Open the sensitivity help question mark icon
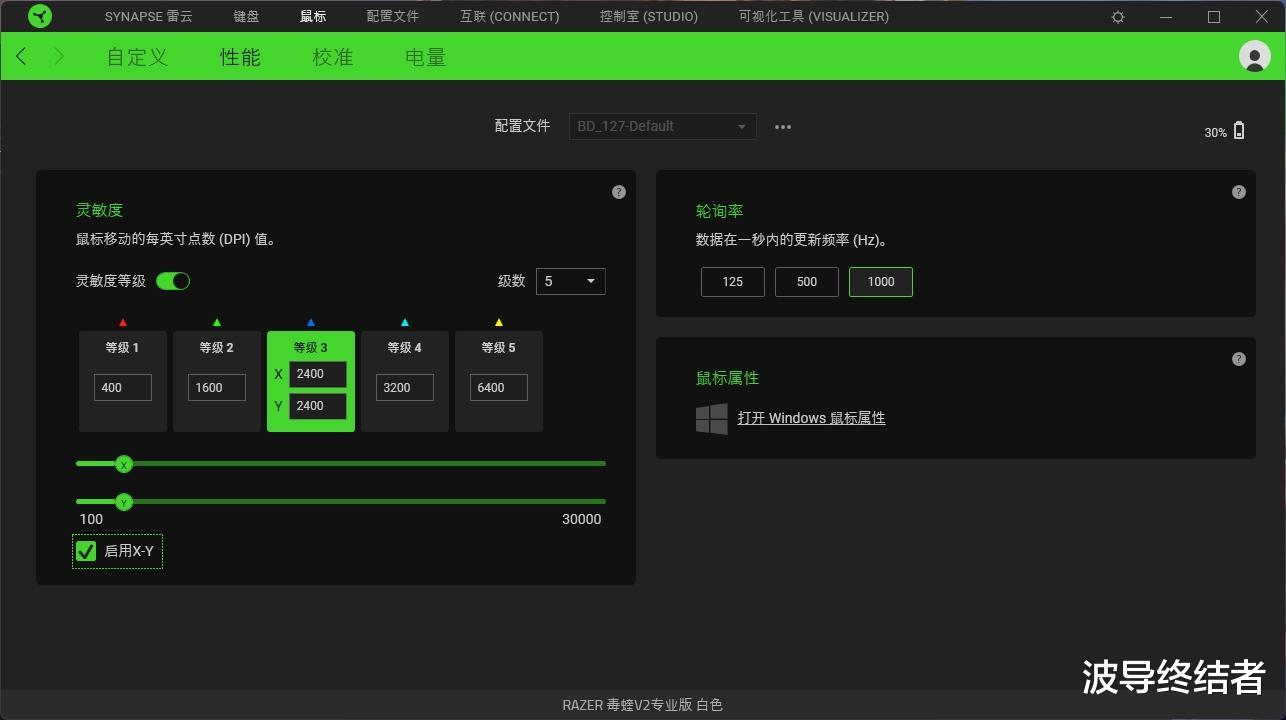The height and width of the screenshot is (720, 1286). click(x=618, y=191)
